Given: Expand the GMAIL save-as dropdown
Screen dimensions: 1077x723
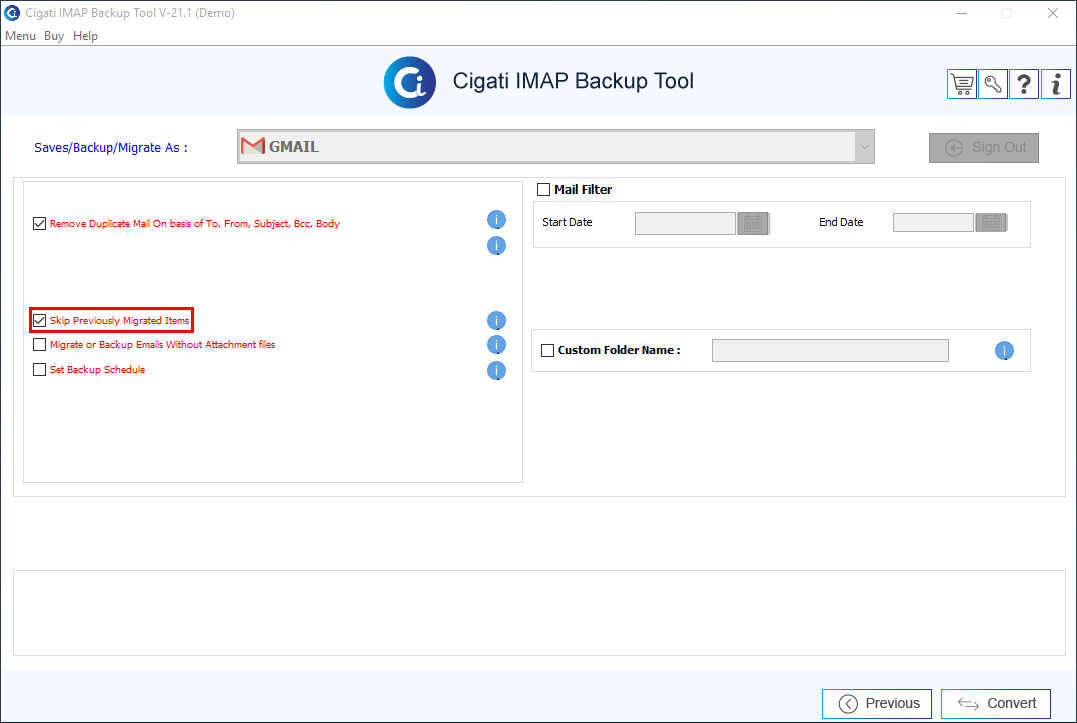Looking at the screenshot, I should 864,146.
